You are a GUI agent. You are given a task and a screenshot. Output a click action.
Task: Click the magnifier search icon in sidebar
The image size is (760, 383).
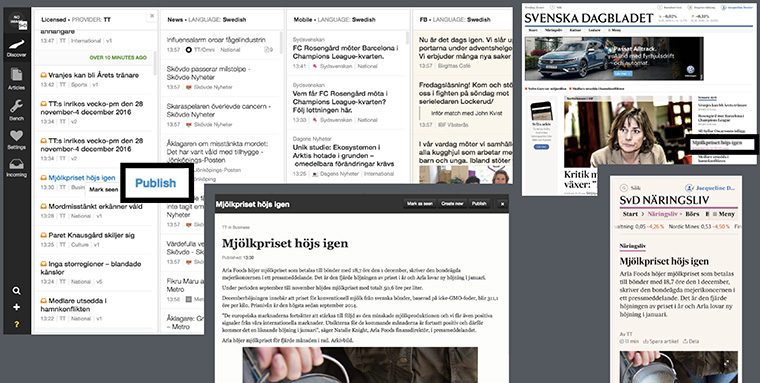tap(16, 291)
